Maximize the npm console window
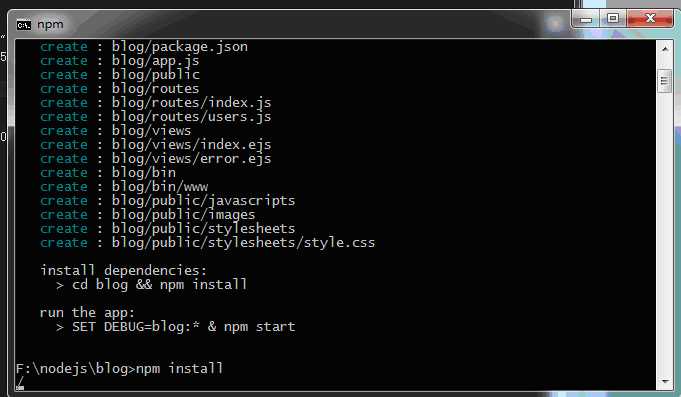The width and height of the screenshot is (681, 397). 613,19
